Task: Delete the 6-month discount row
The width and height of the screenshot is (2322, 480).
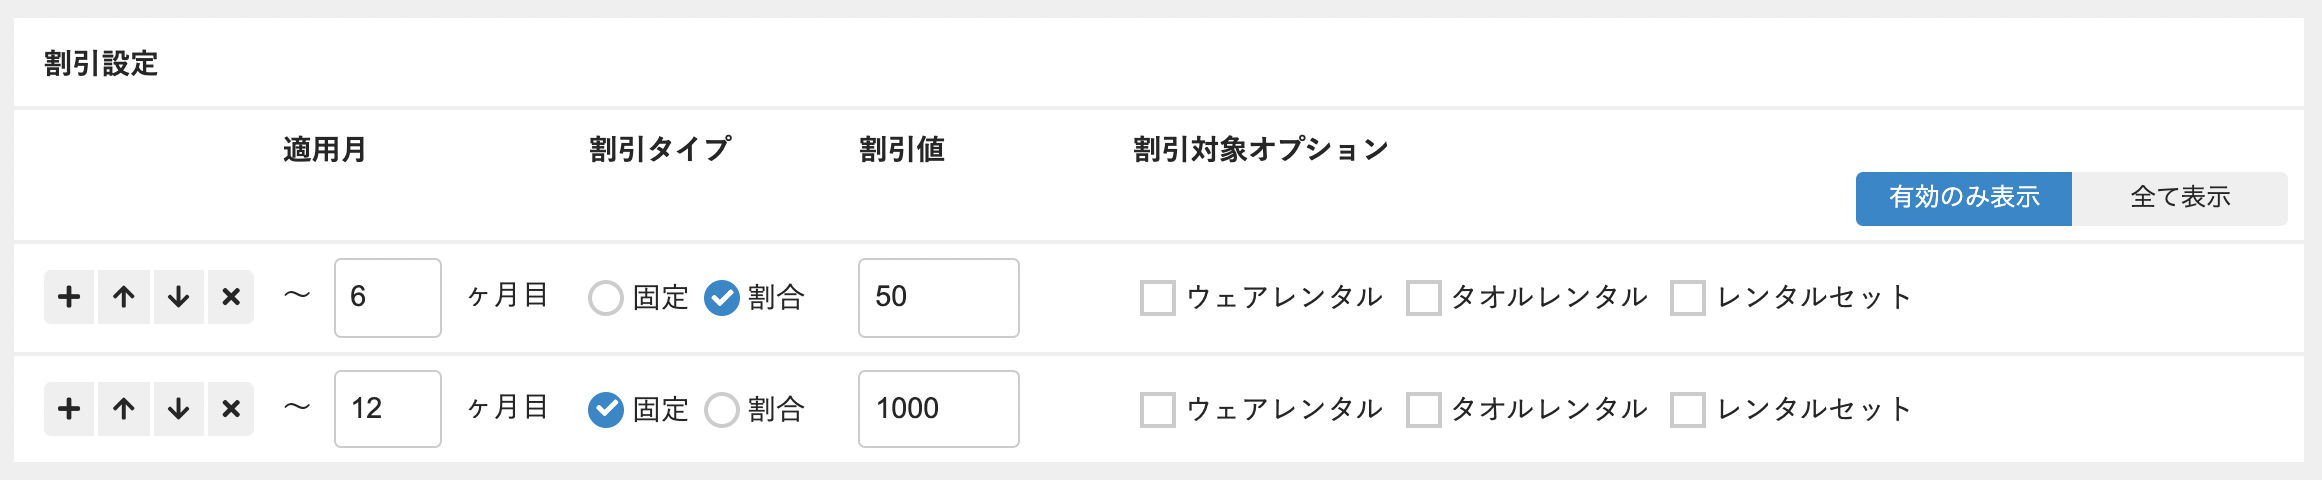Action: (x=231, y=297)
